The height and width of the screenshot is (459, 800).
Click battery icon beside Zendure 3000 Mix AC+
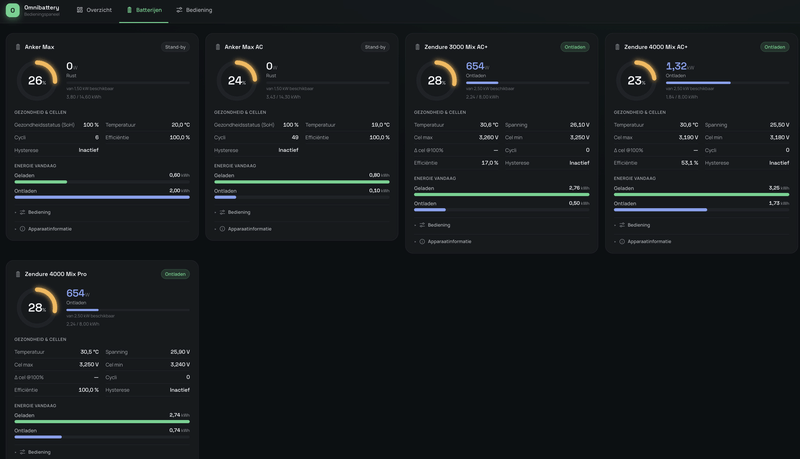417,47
